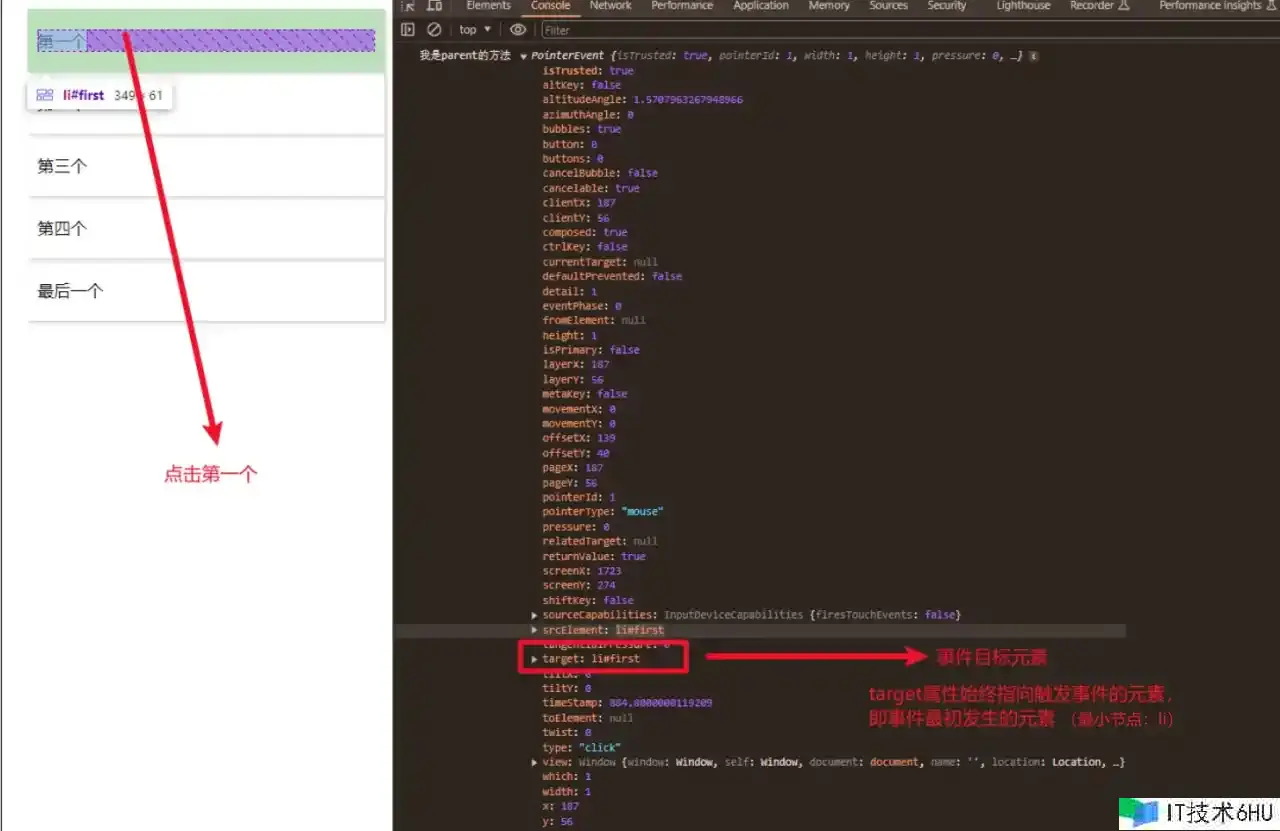Click the offsetX: 139 property
1280x831 pixels.
click(x=579, y=438)
